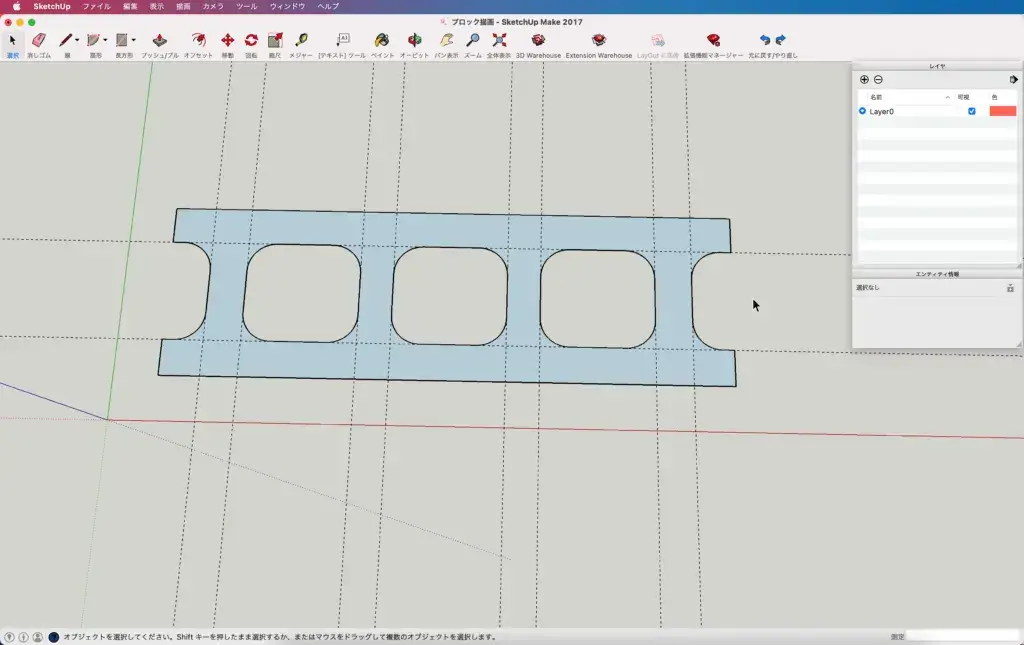Open the 拡張機能マネージャー extension manager

click(713, 40)
